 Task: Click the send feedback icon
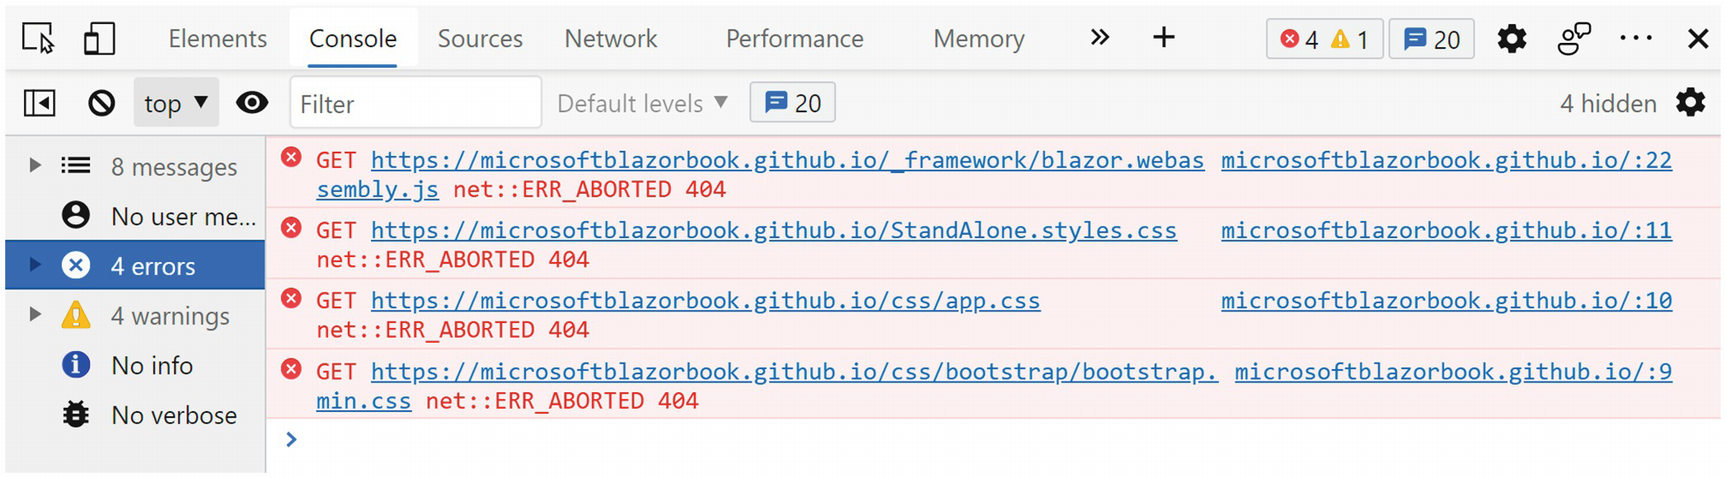[x=1574, y=39]
